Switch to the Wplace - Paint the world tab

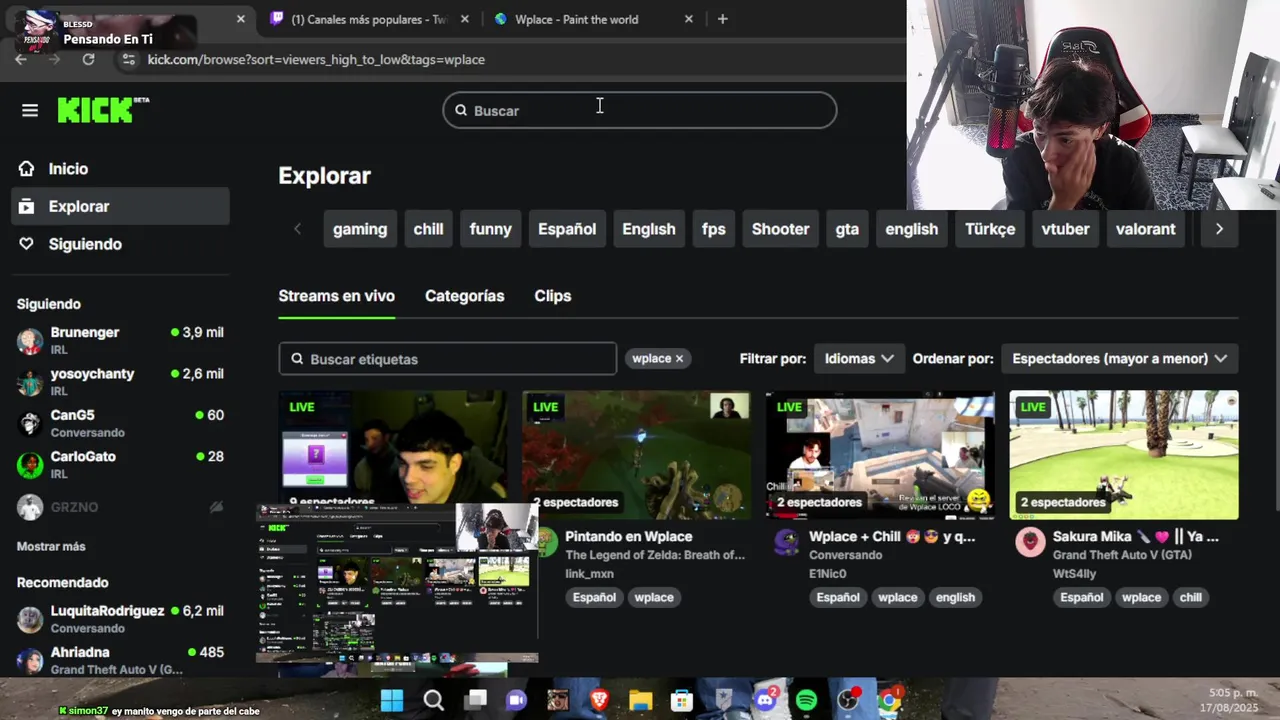(593, 19)
